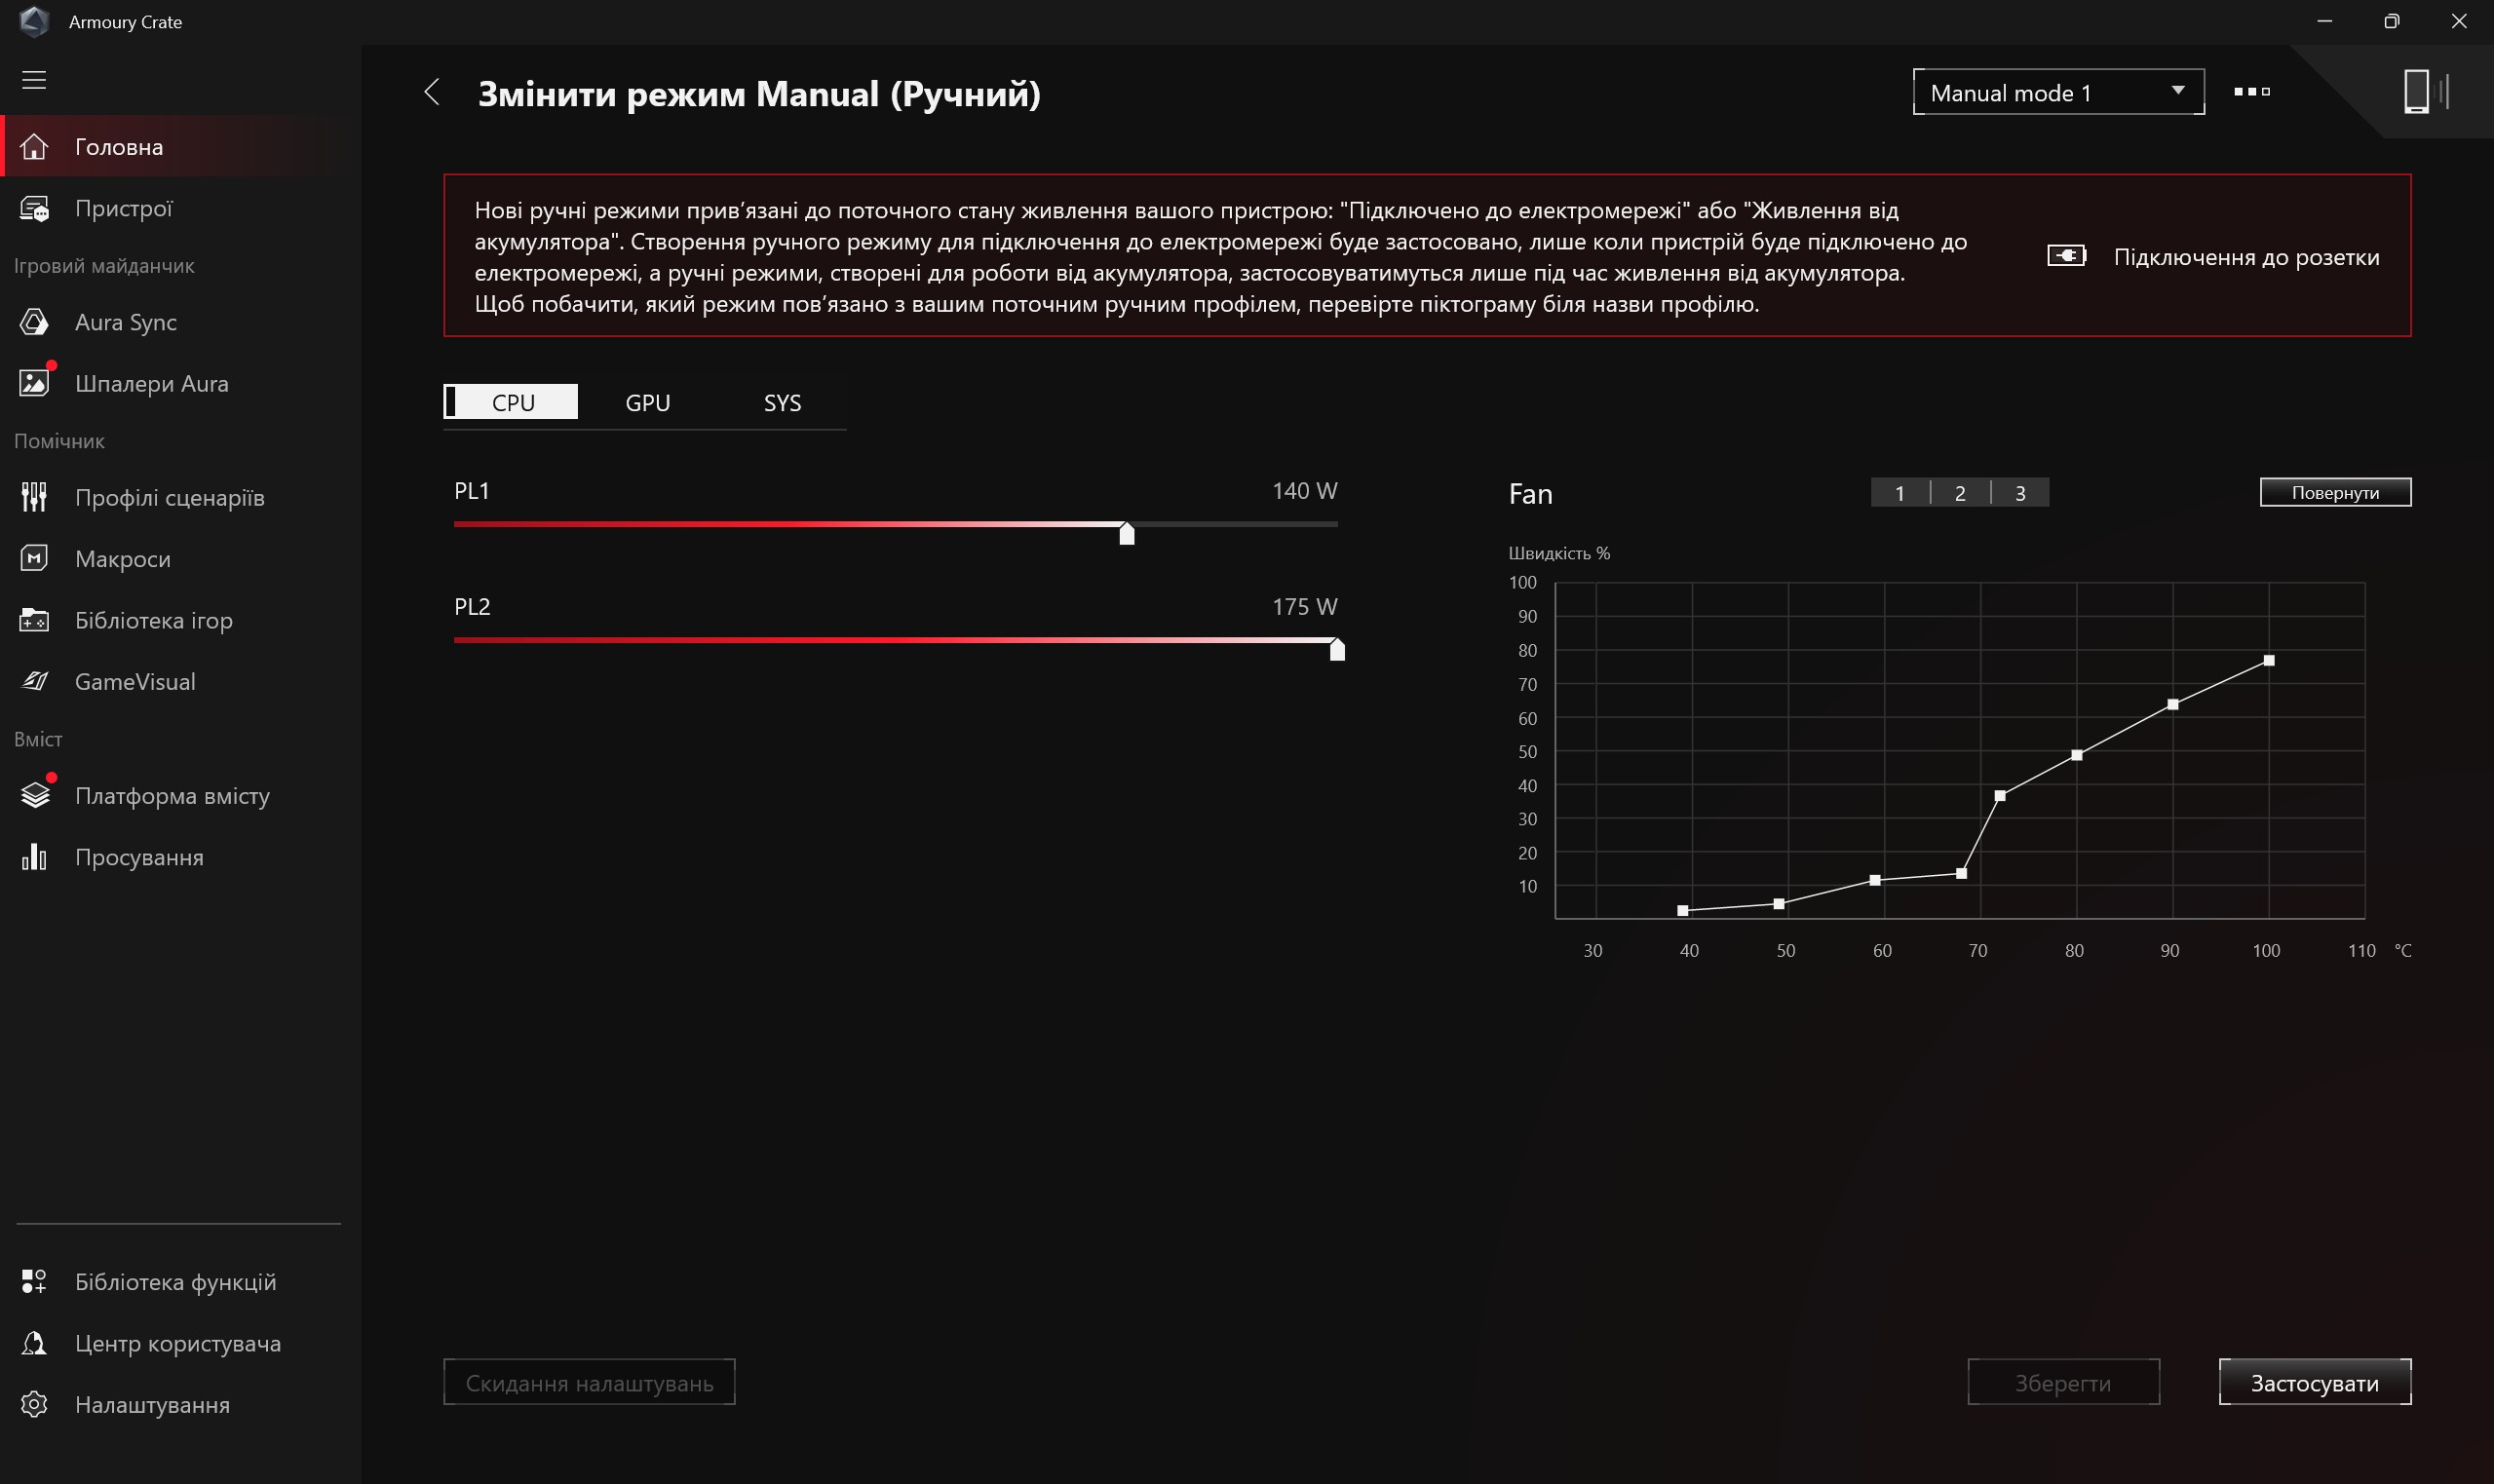
Task: Click the Повернути button
Action: [x=2334, y=492]
